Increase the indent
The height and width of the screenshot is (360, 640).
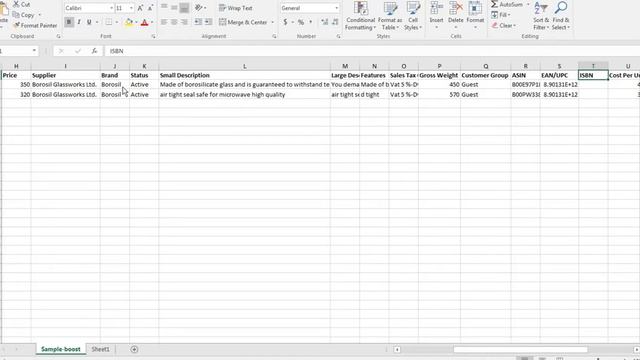click(208, 22)
